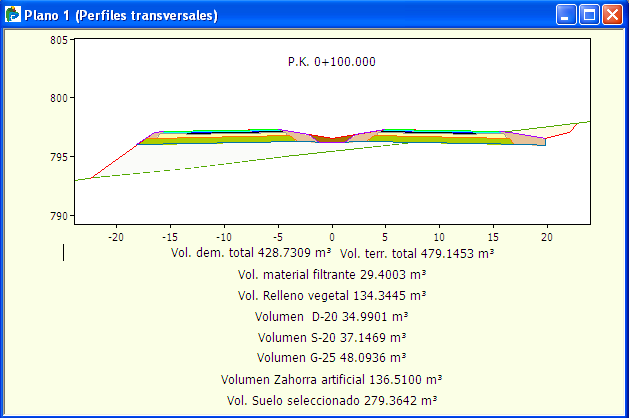629x418 pixels.
Task: Minimize the Plano 1 window
Action: click(x=567, y=16)
